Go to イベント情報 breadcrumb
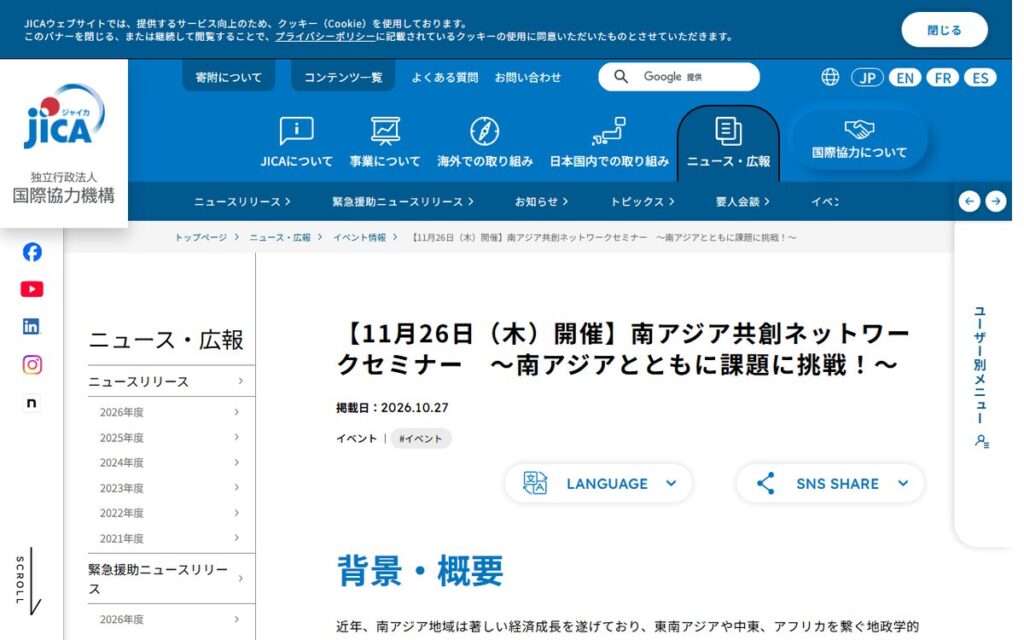 click(x=360, y=237)
